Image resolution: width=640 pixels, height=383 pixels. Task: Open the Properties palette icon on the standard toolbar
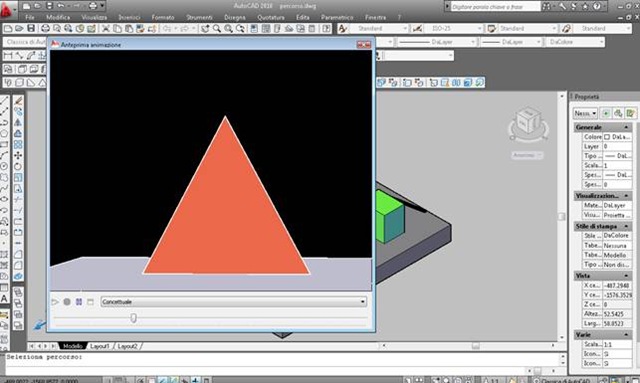coord(254,28)
